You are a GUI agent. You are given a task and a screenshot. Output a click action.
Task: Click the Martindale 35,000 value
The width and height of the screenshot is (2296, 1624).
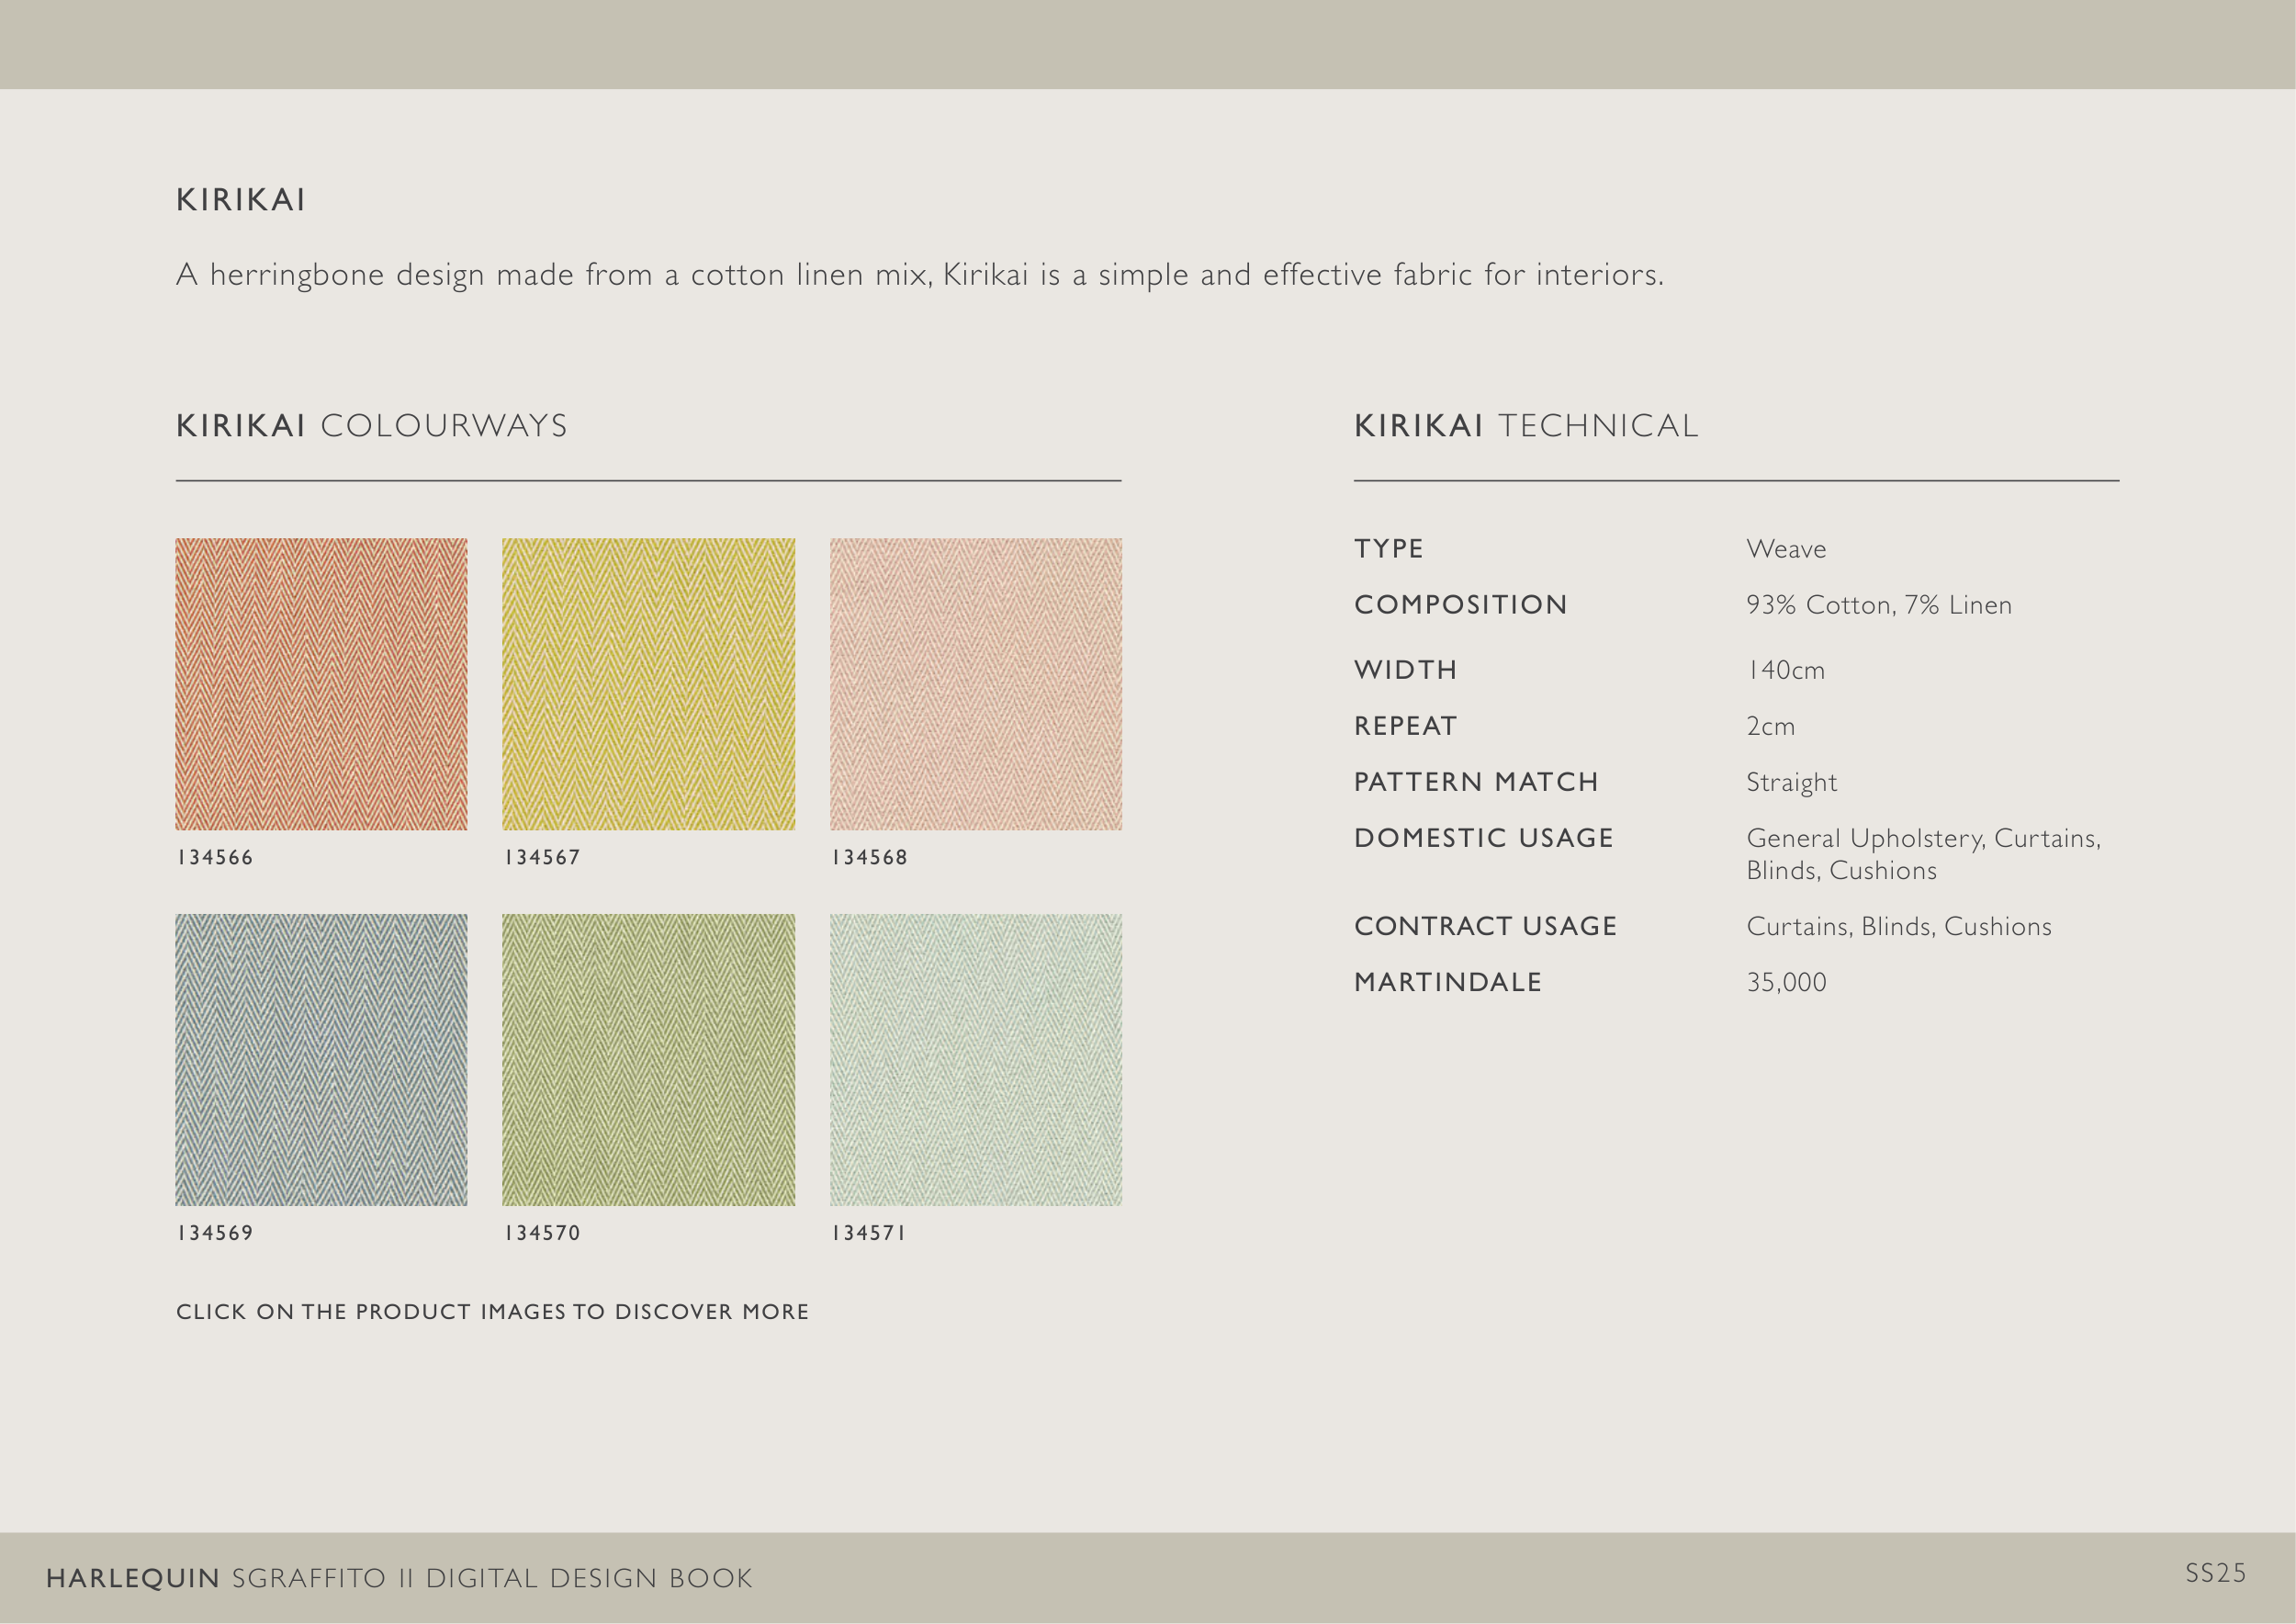point(1786,982)
